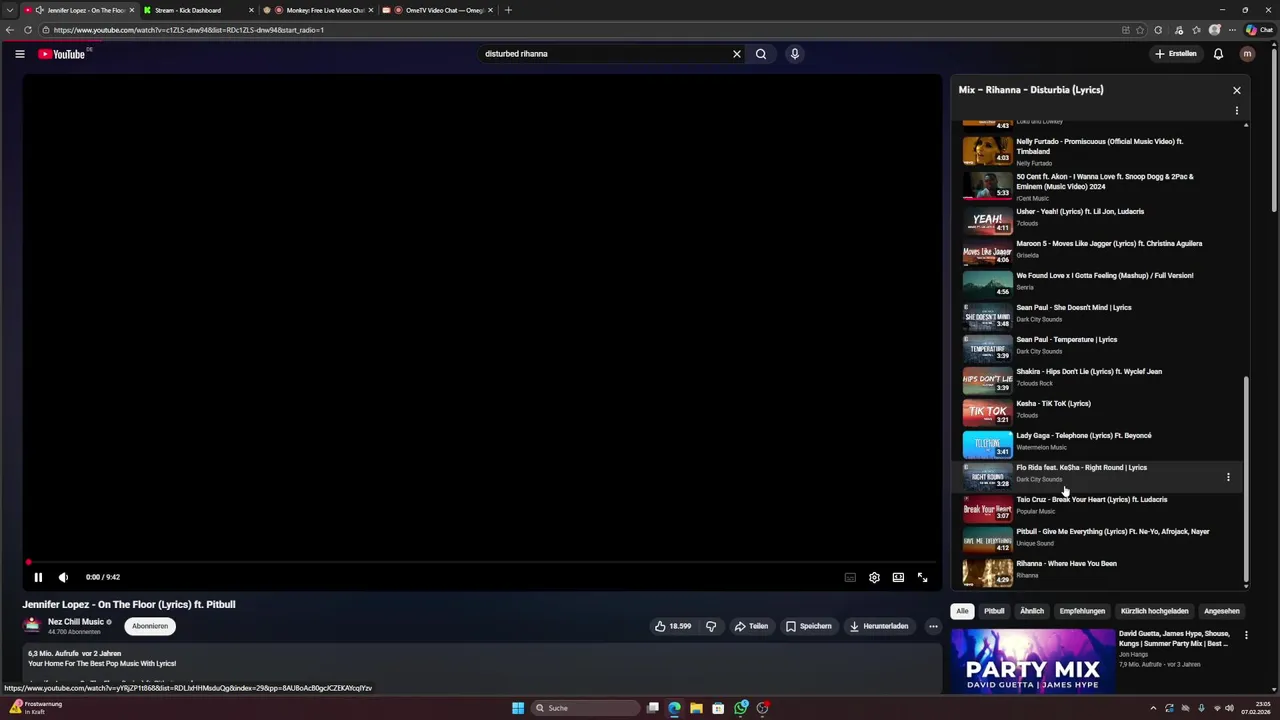Image resolution: width=1280 pixels, height=720 pixels.
Task: Clear the search box text
Action: pyautogui.click(x=737, y=54)
